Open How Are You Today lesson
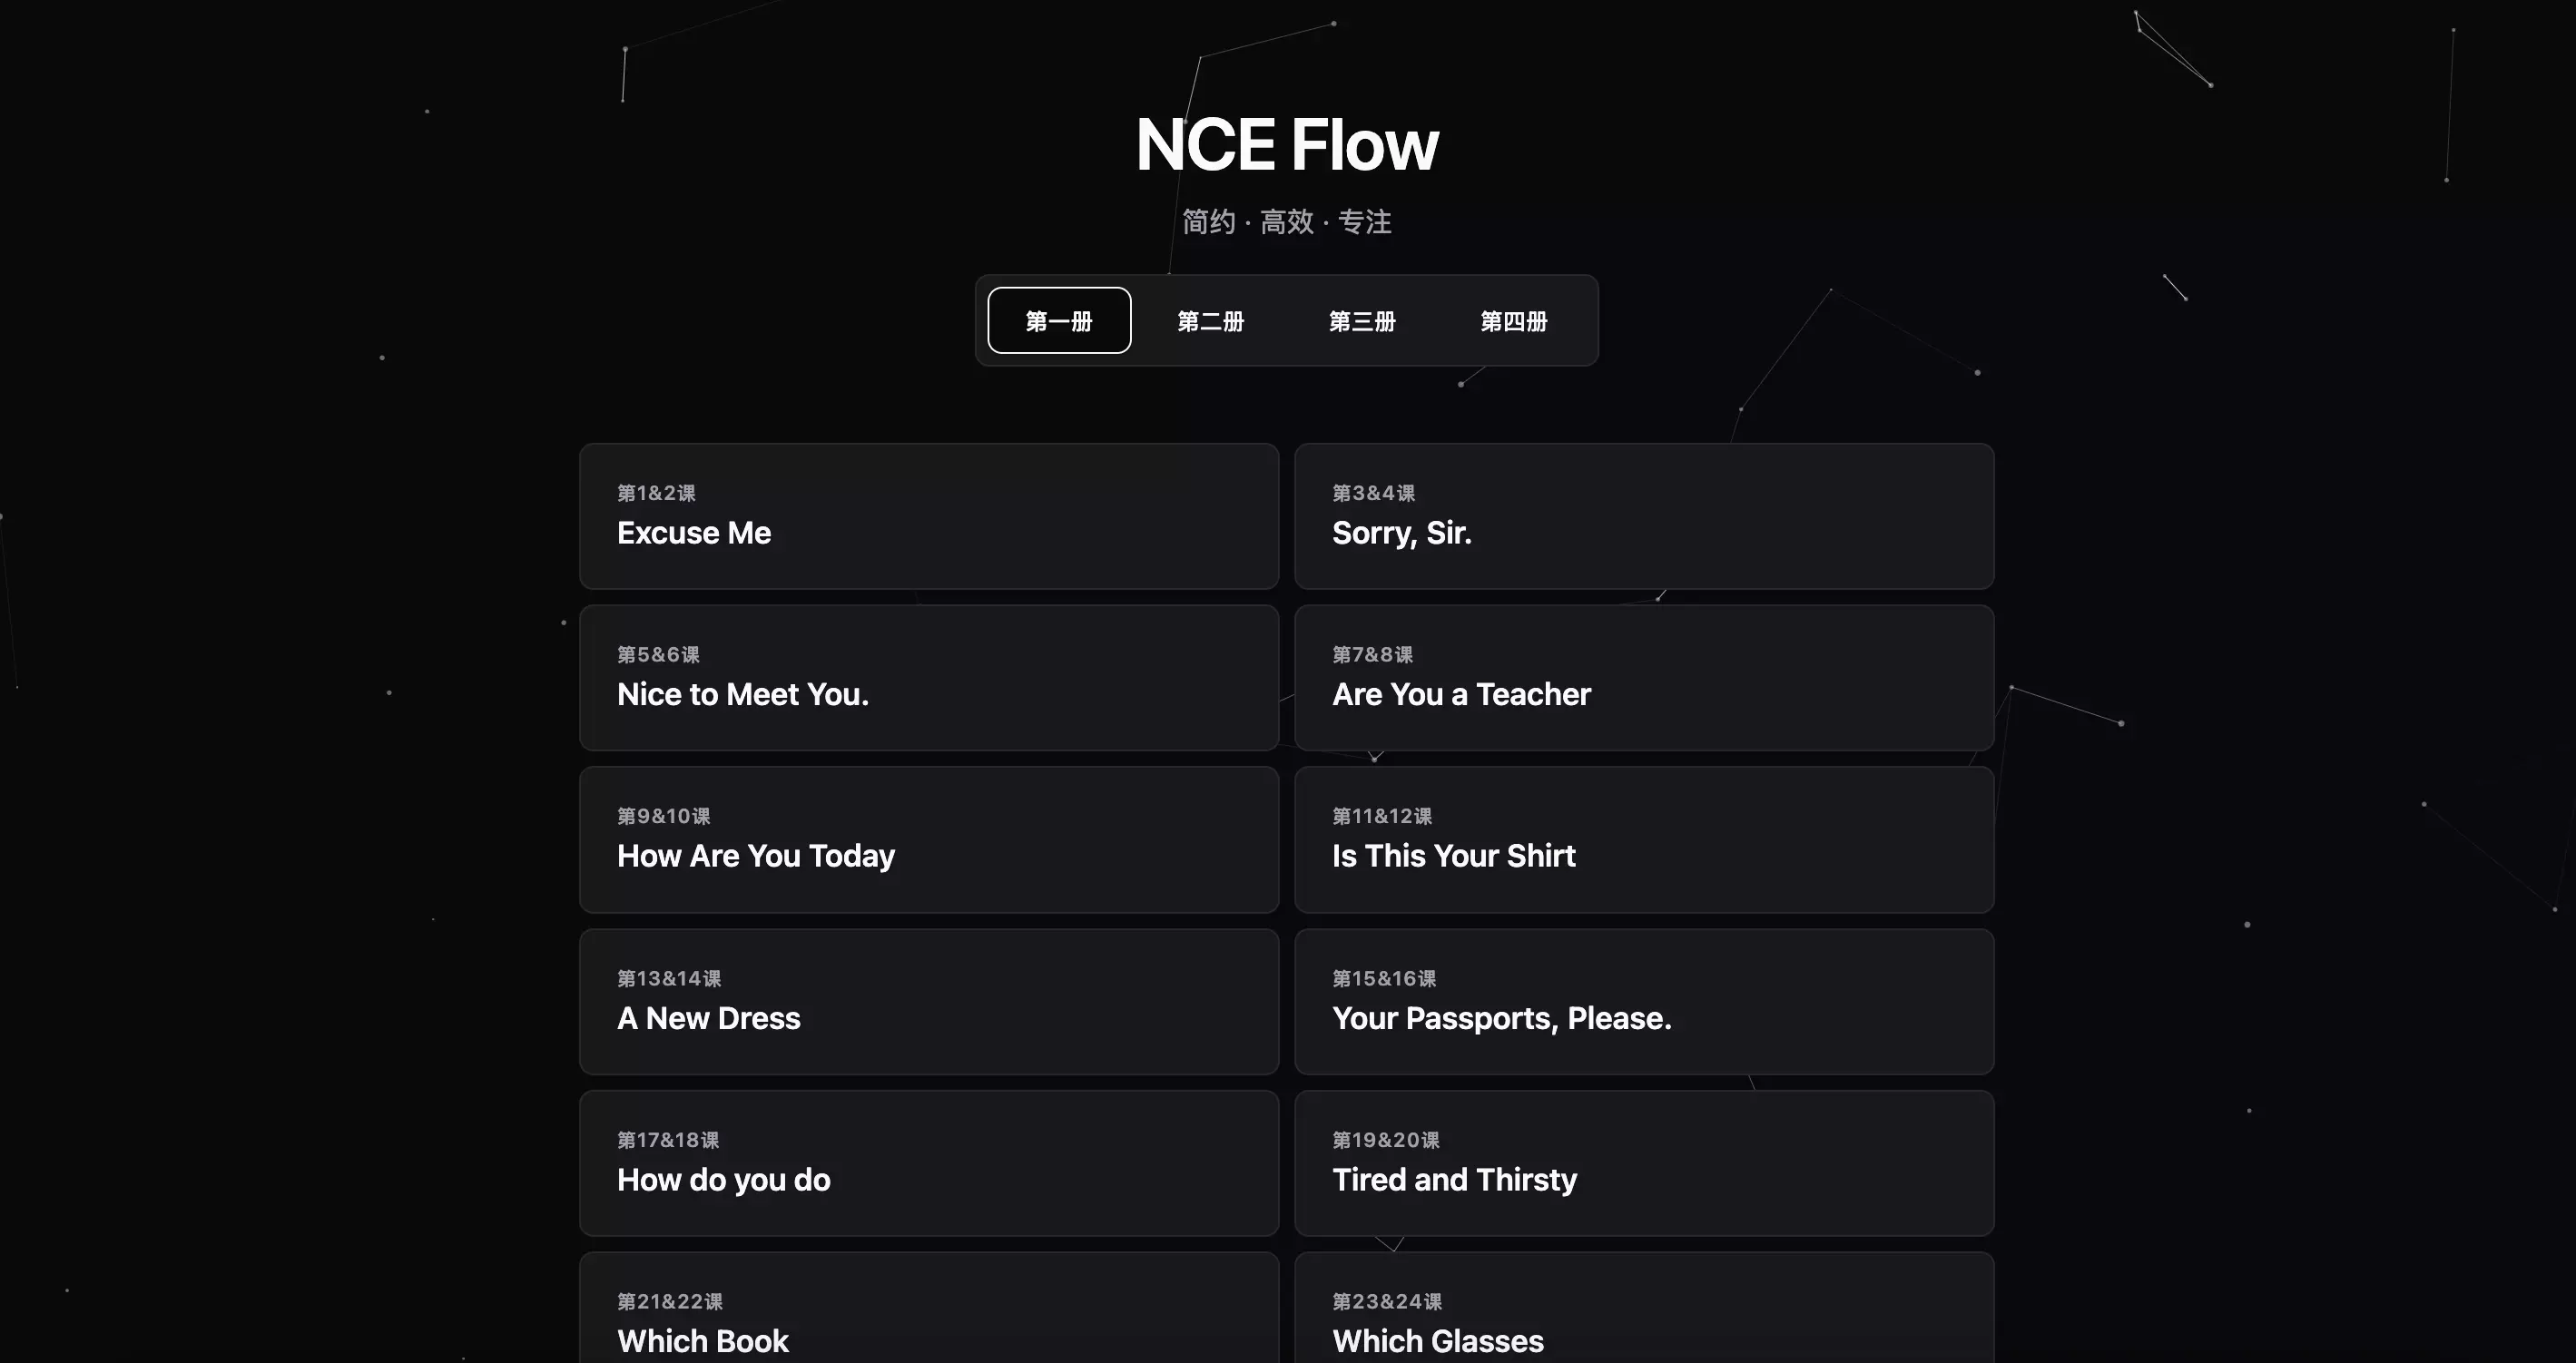Viewport: 2576px width, 1363px height. [928, 840]
